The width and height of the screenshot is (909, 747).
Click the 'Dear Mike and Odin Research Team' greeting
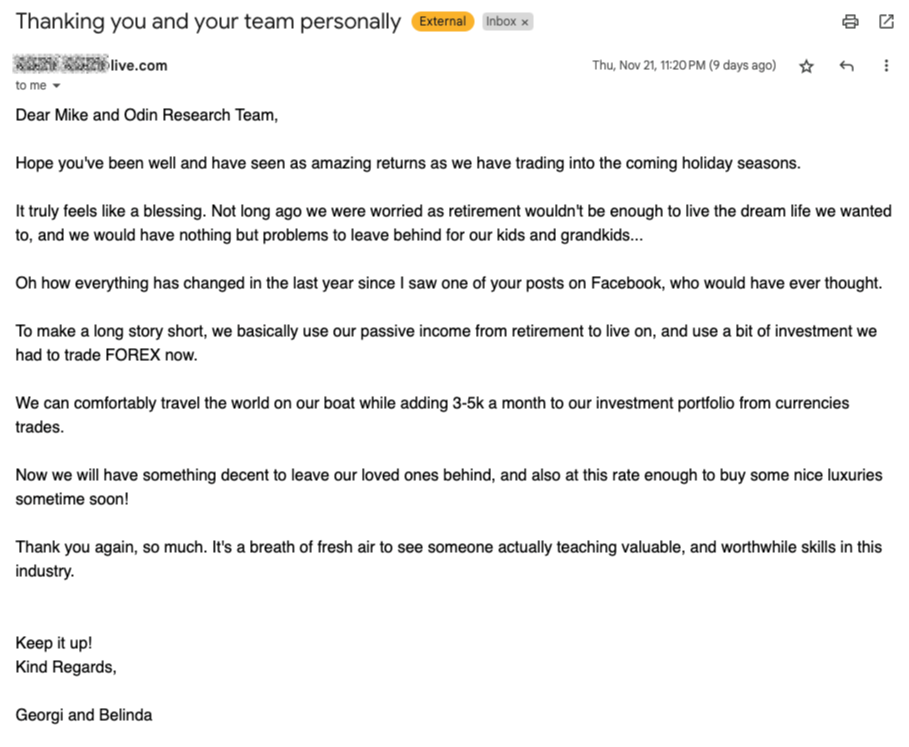pos(146,115)
